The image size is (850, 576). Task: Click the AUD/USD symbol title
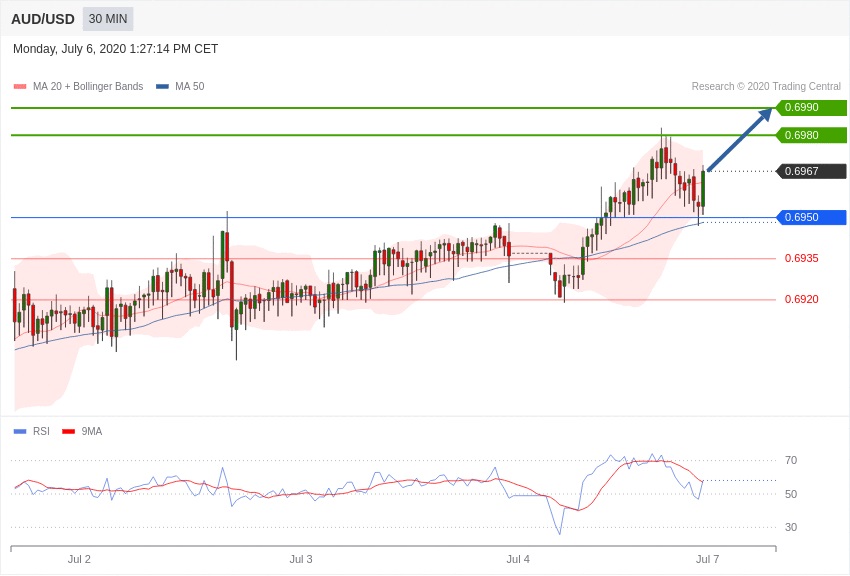pos(43,19)
